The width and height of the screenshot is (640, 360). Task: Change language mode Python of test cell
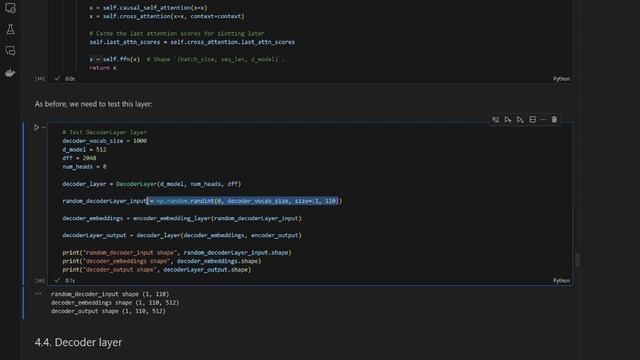click(561, 280)
